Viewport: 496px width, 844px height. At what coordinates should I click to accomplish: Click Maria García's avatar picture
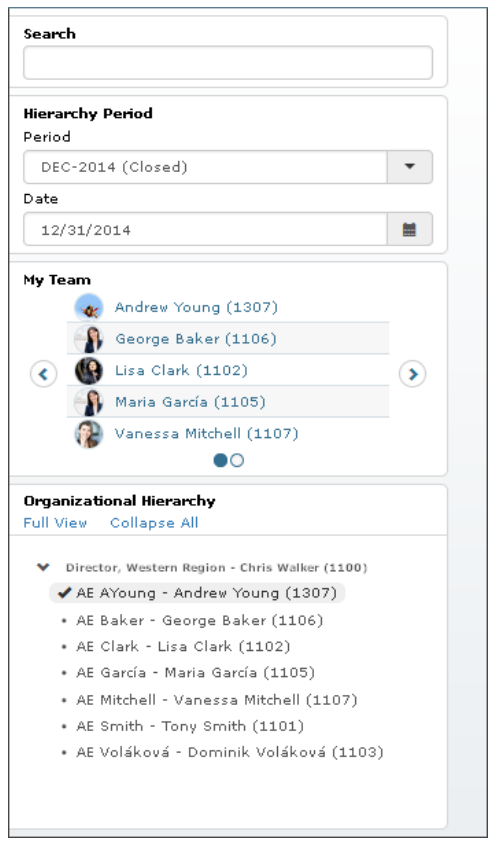tap(88, 402)
